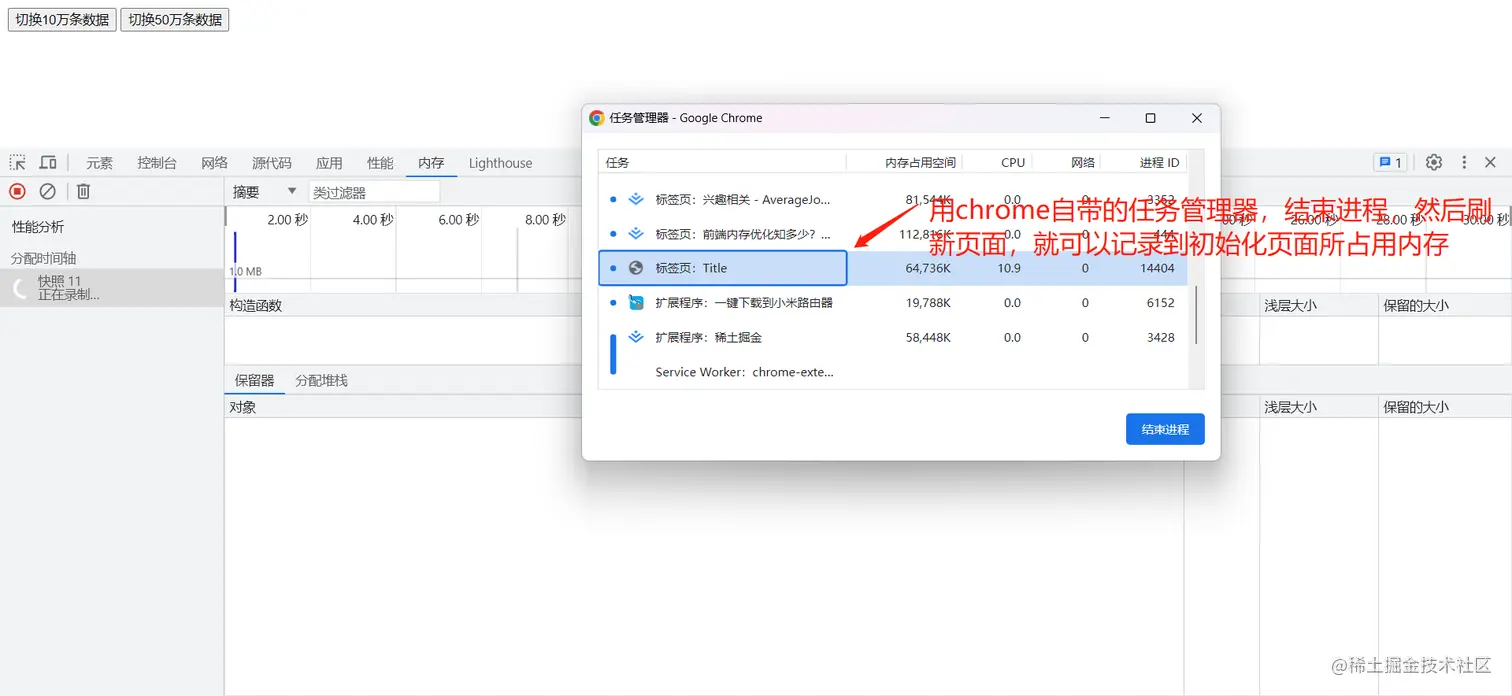Select the 标签页：前端内存优化知多少 row
Image resolution: width=1512 pixels, height=696 pixels.
[x=893, y=233]
